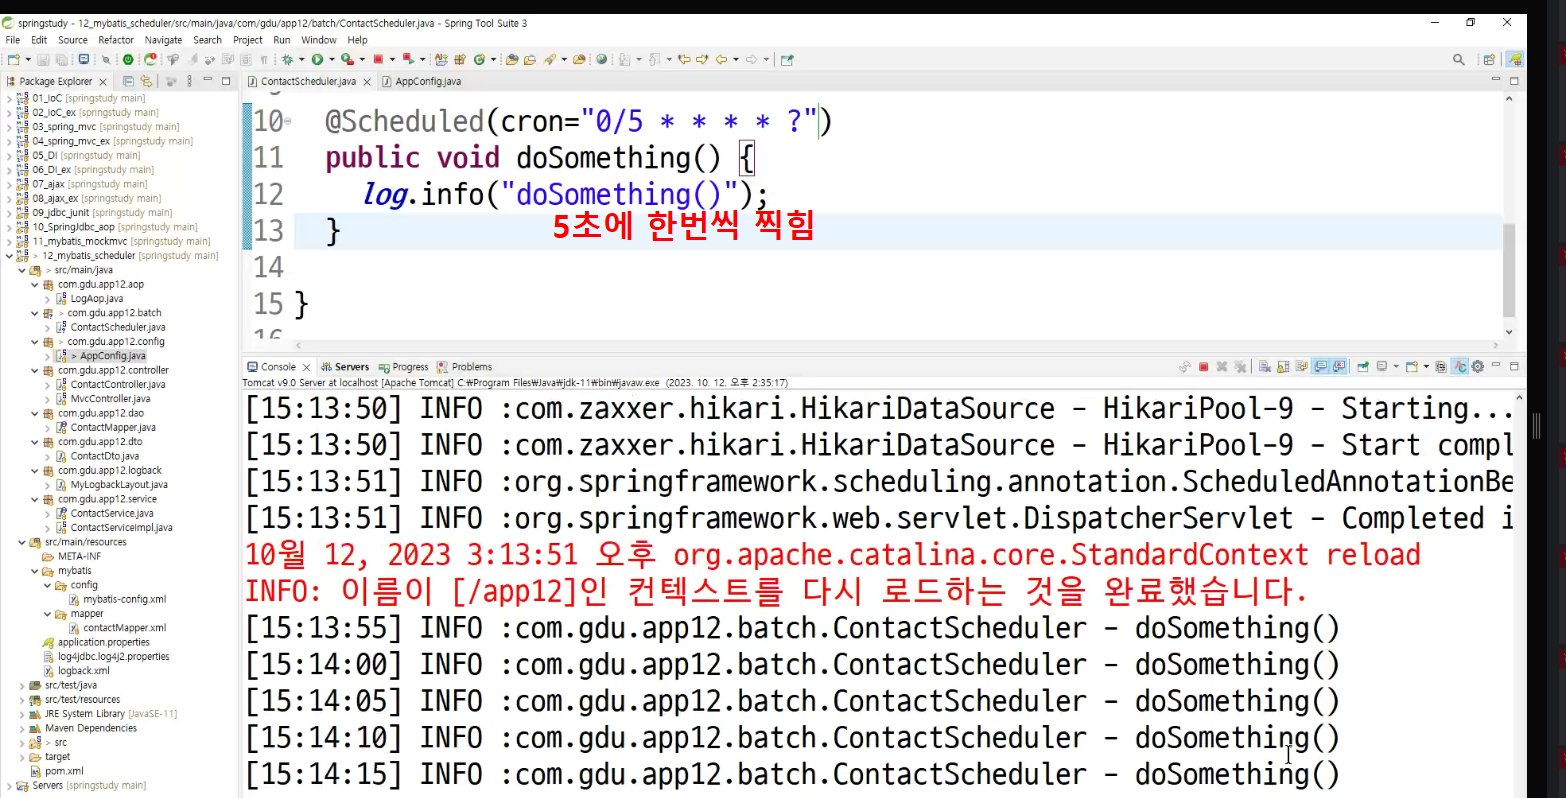1566x798 pixels.
Task: Click Display Selected Console monitor icon
Action: pyautogui.click(x=1382, y=367)
